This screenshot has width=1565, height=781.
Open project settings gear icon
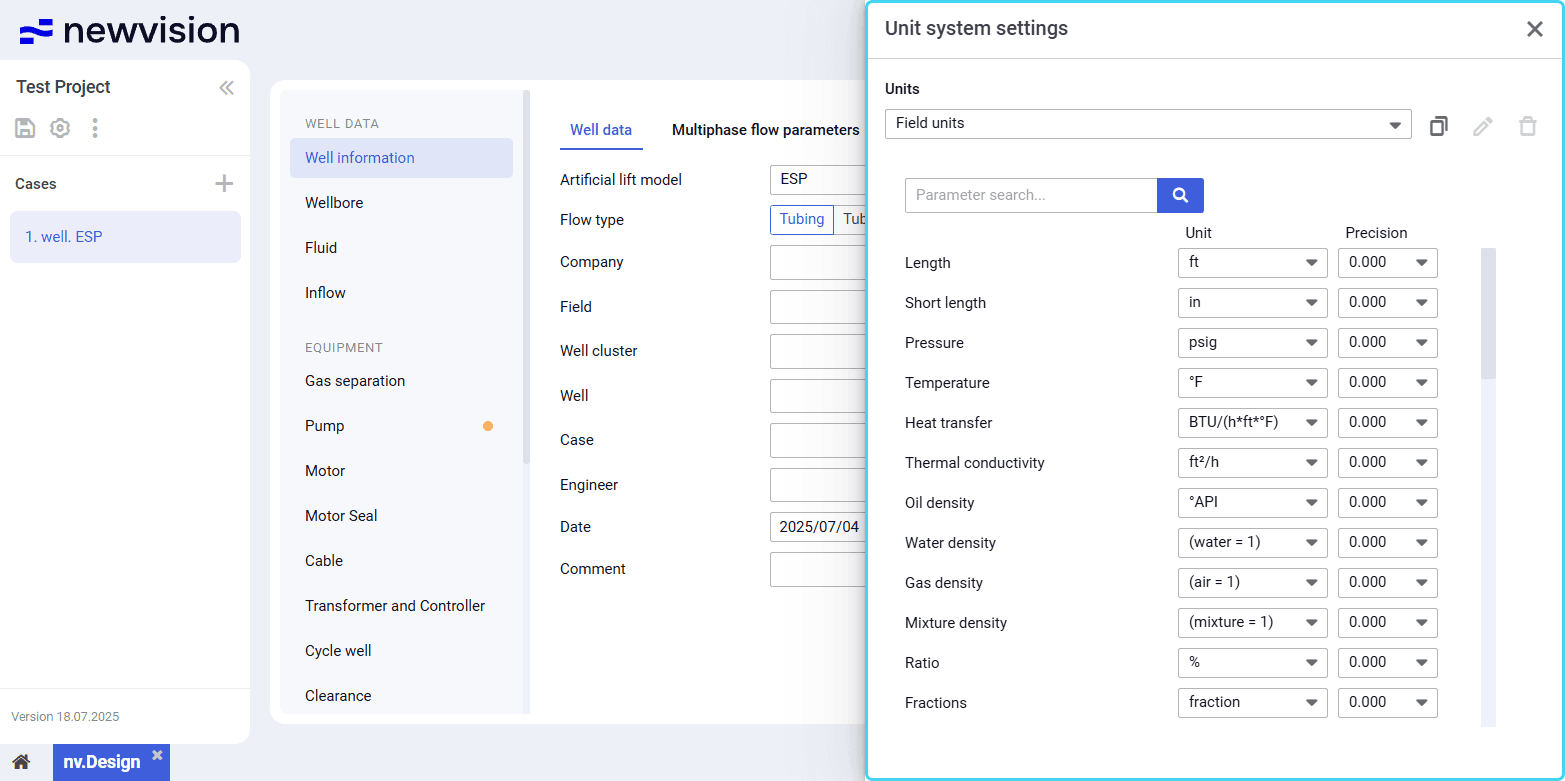(x=60, y=128)
